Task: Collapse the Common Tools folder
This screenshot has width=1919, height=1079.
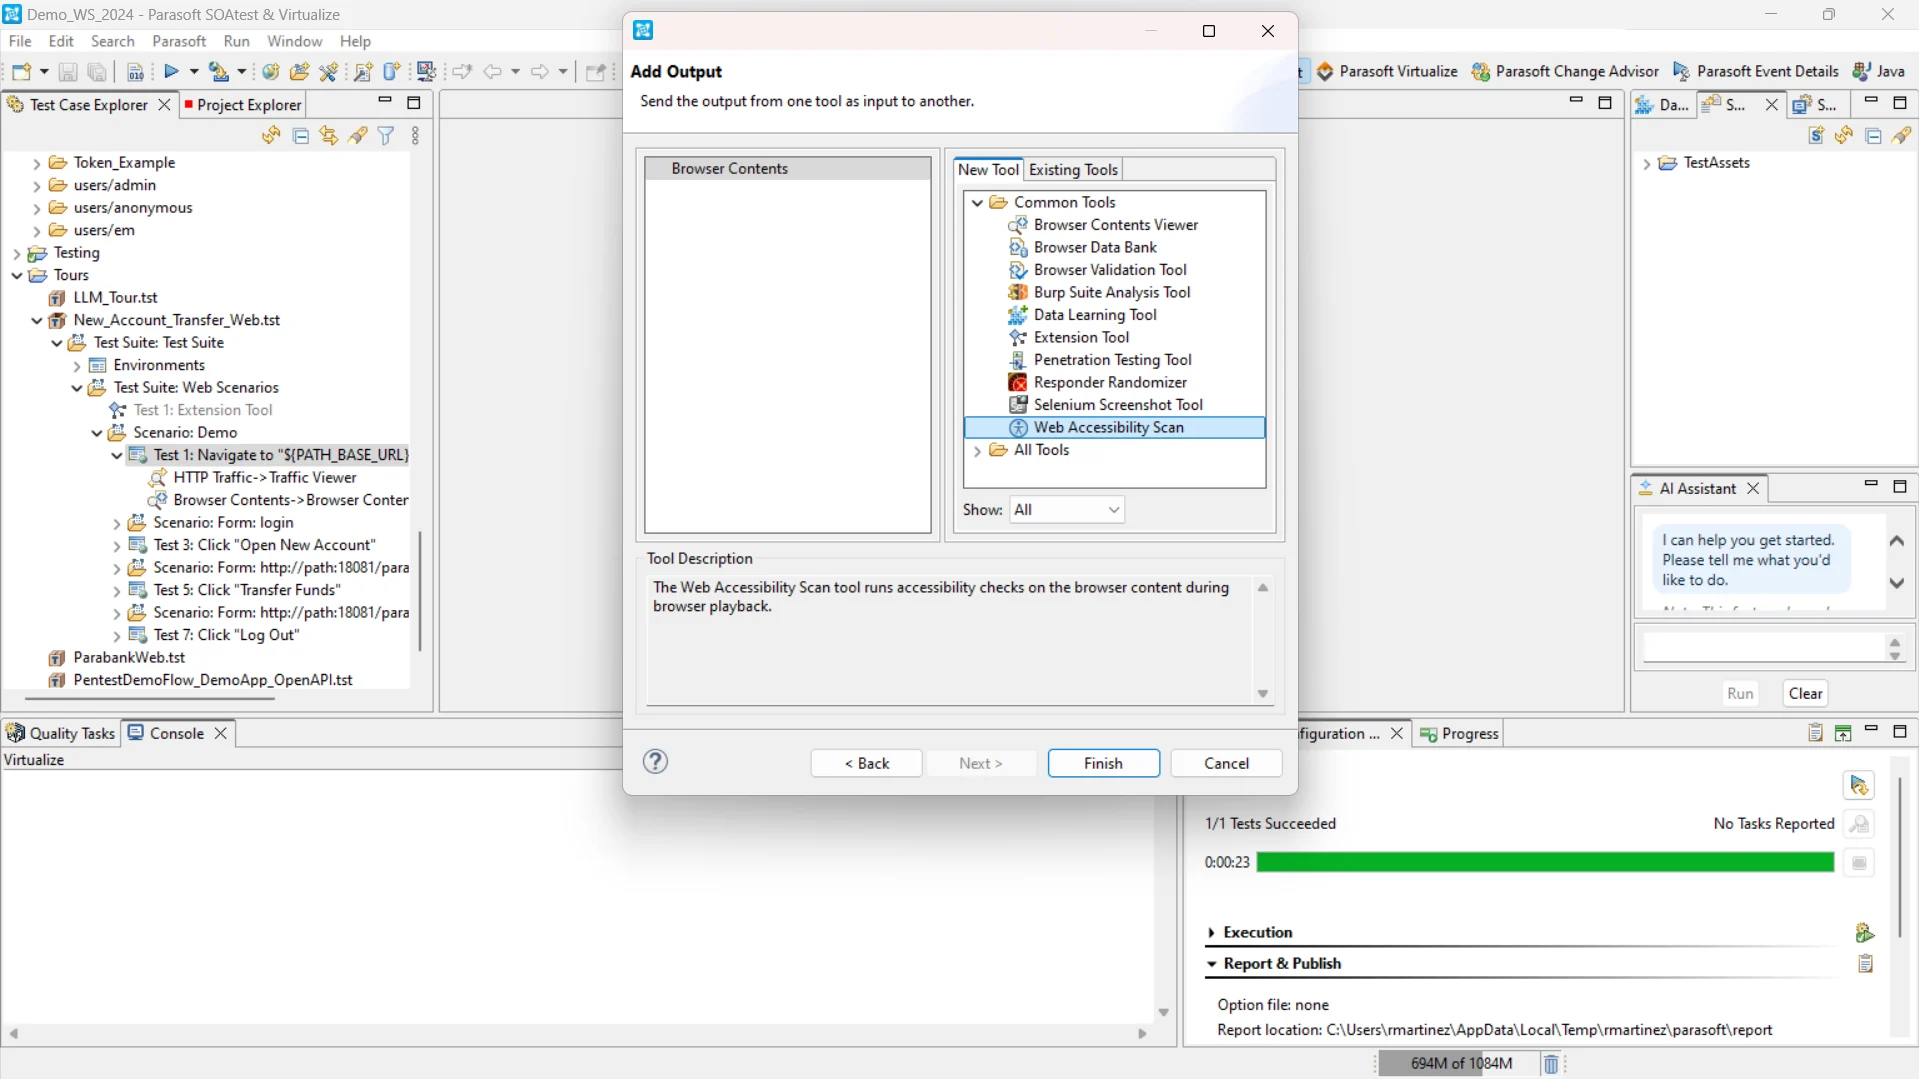Action: click(x=977, y=202)
